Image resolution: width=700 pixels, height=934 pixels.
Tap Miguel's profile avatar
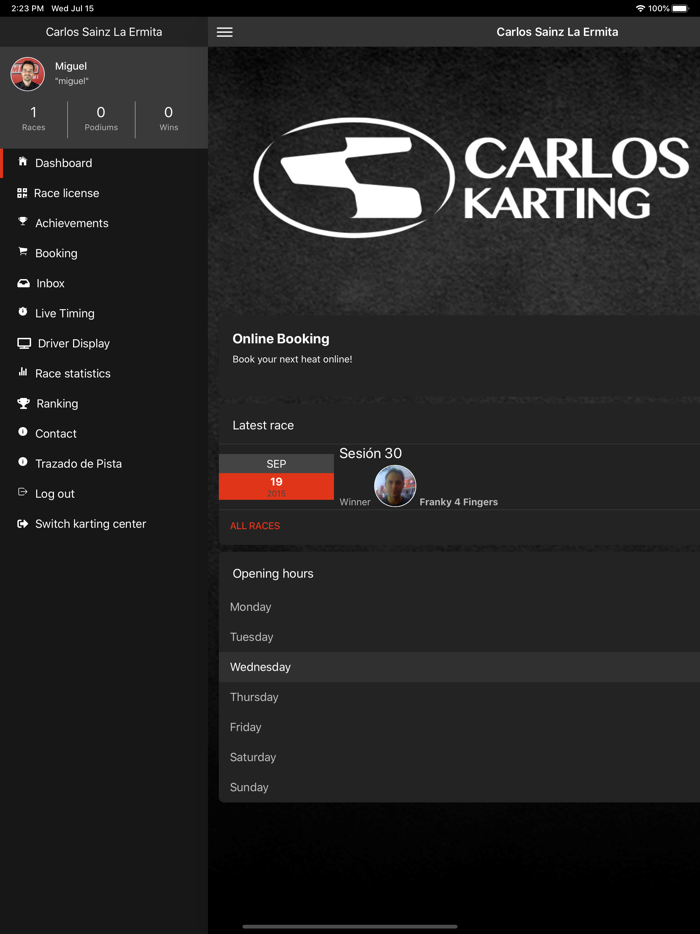click(x=27, y=74)
